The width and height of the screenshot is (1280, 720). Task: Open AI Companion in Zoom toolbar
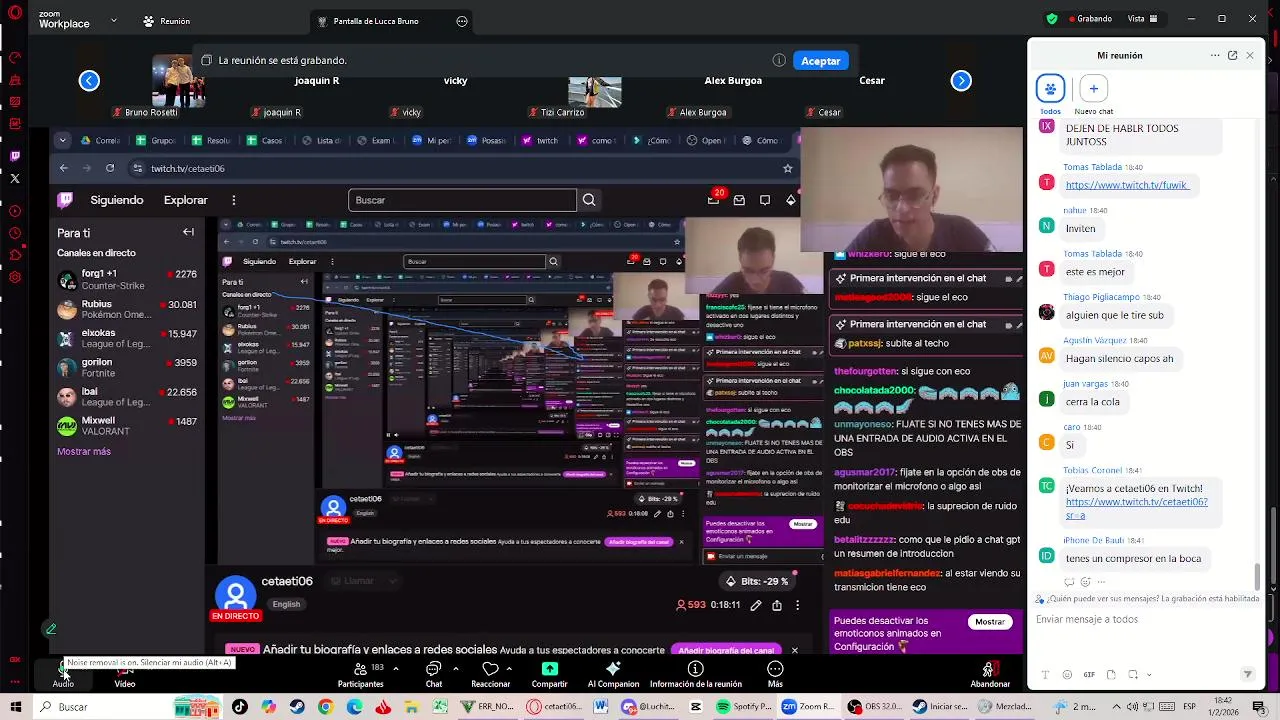[x=613, y=674]
